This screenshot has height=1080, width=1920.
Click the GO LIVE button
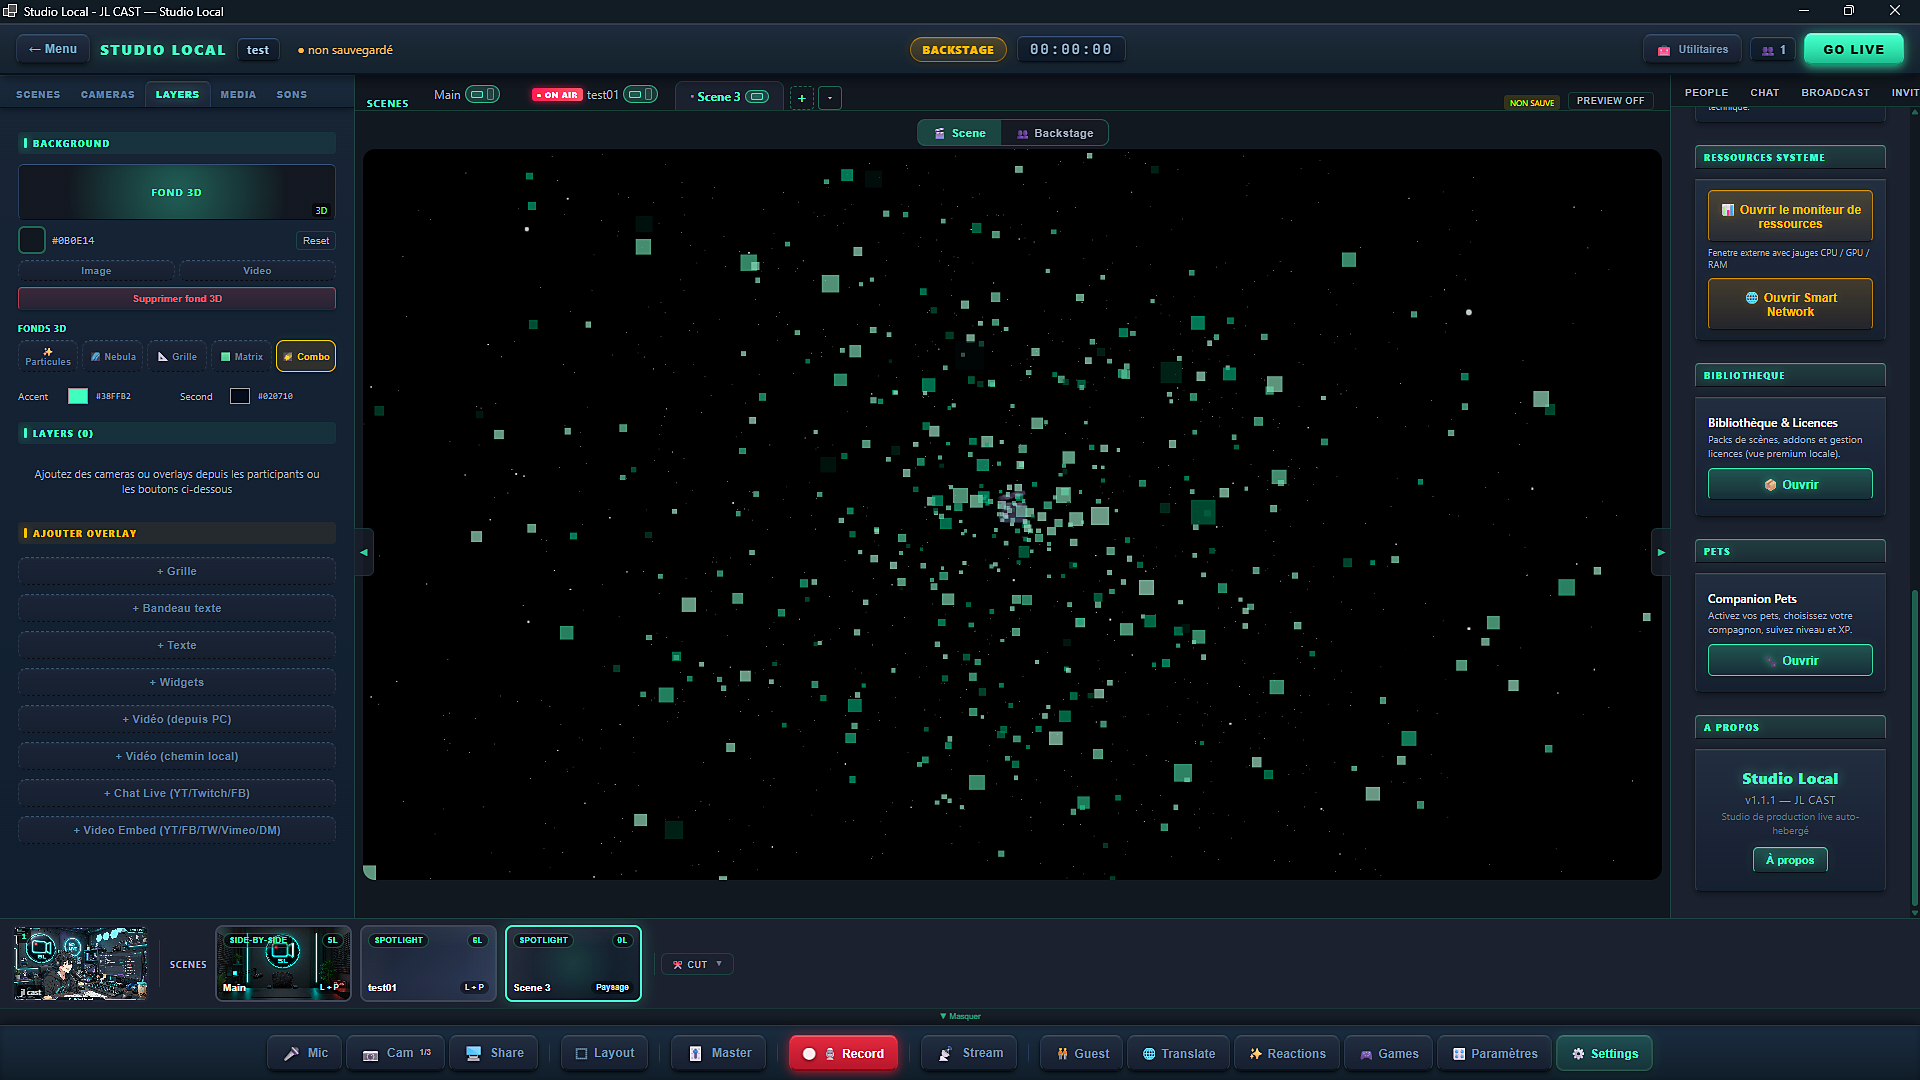[x=1853, y=49]
